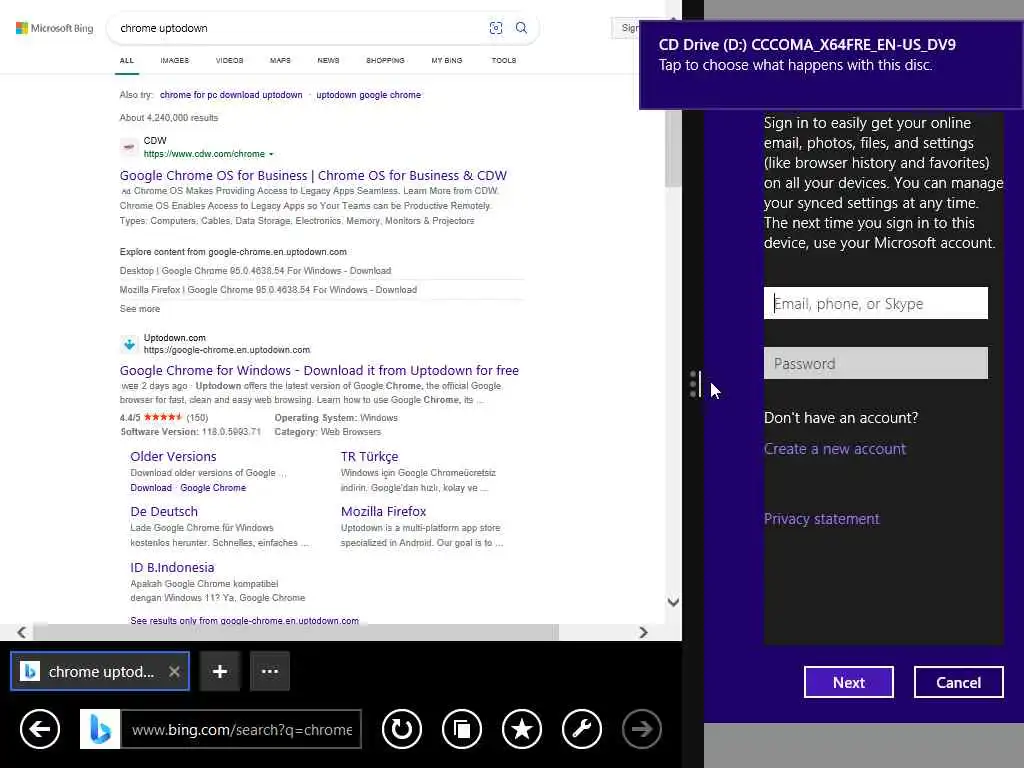Click 'About 4,240,000 results' text

tap(168, 118)
